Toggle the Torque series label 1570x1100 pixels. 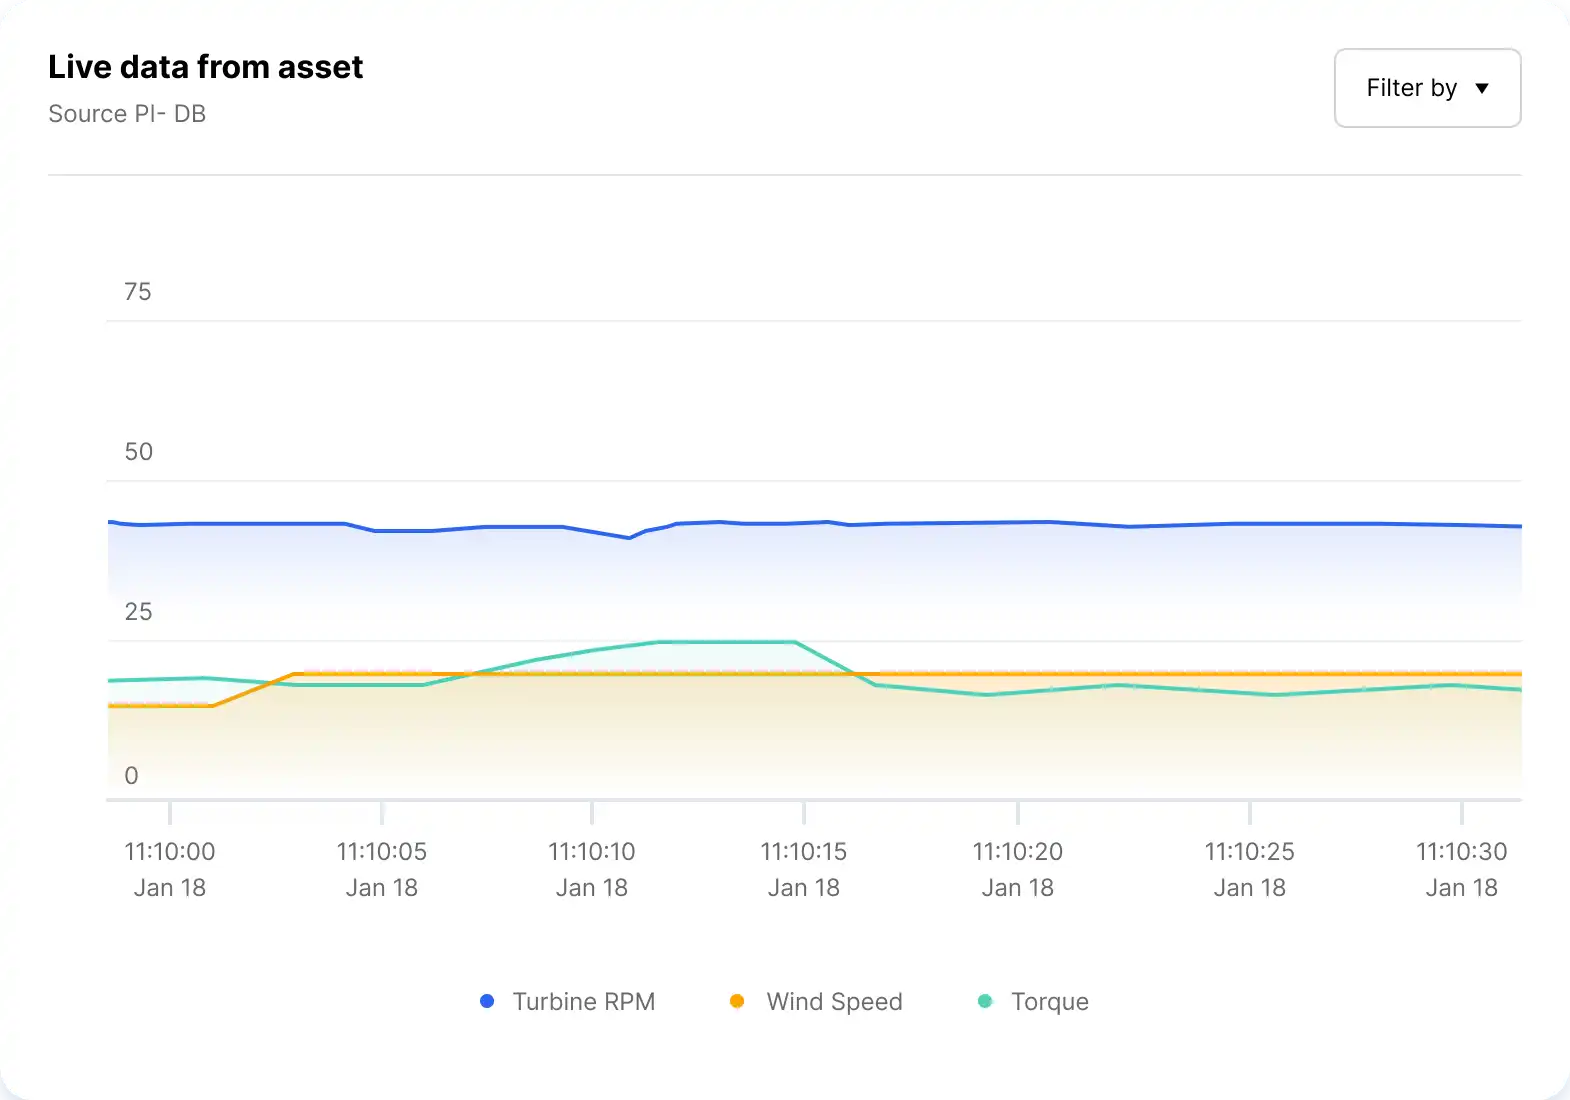pyautogui.click(x=1049, y=1002)
